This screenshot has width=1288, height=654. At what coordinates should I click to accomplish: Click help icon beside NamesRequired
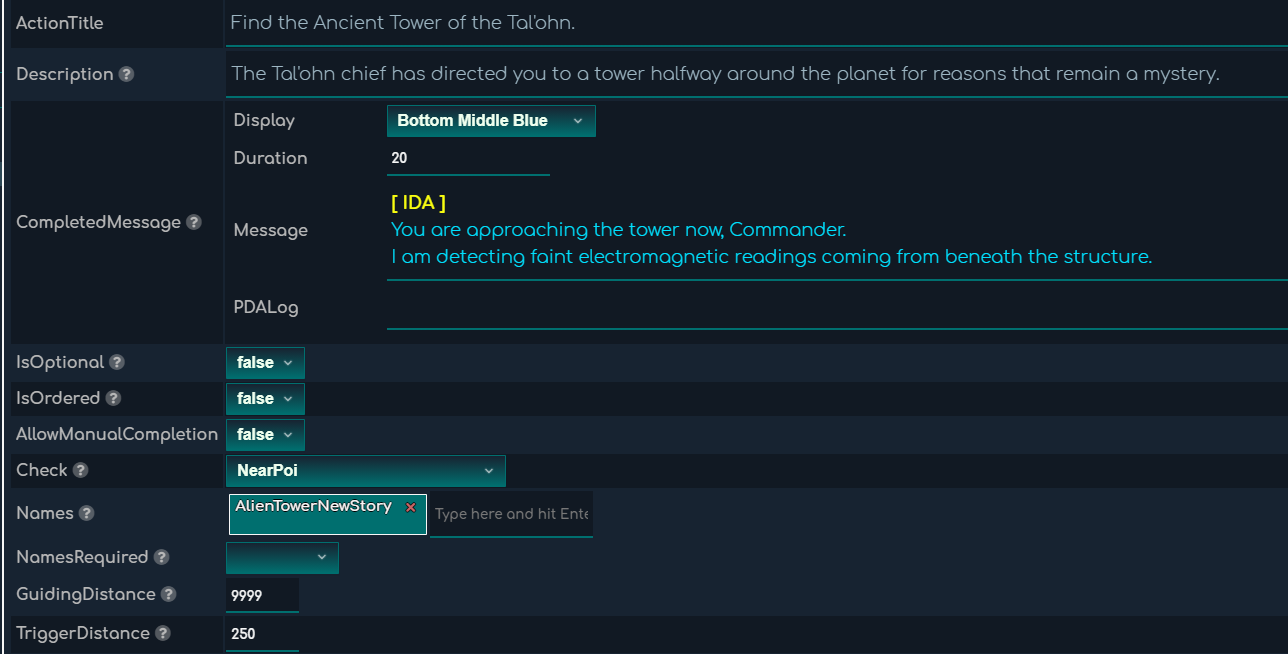(161, 557)
